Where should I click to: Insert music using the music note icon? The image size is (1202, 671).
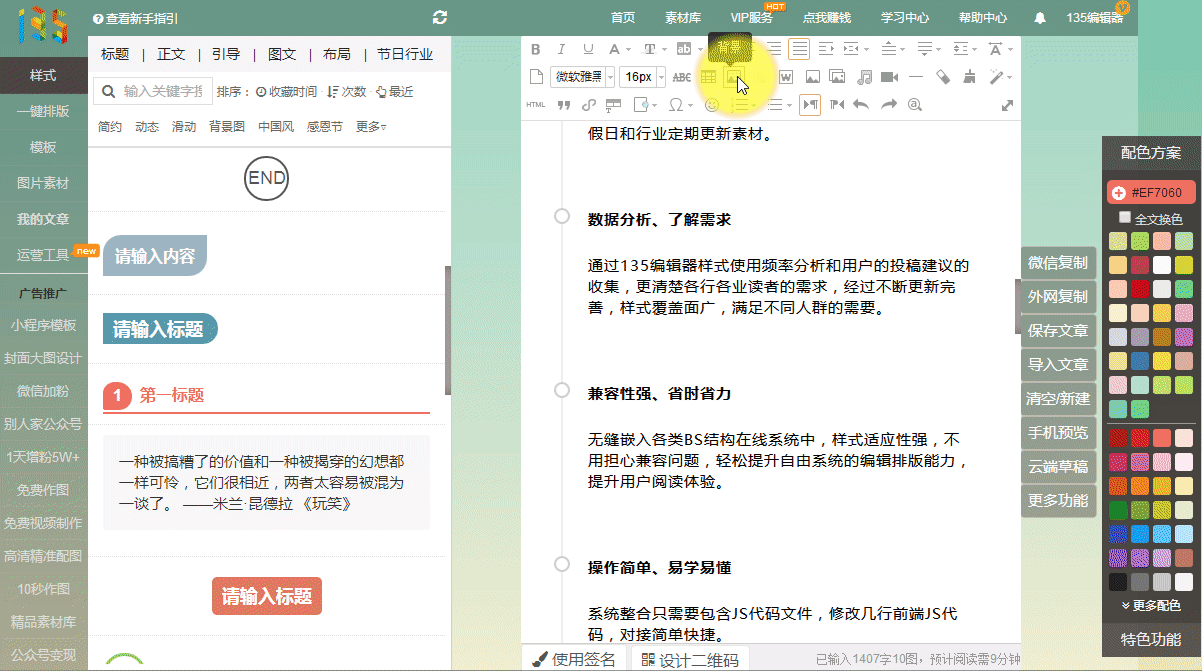coord(864,77)
